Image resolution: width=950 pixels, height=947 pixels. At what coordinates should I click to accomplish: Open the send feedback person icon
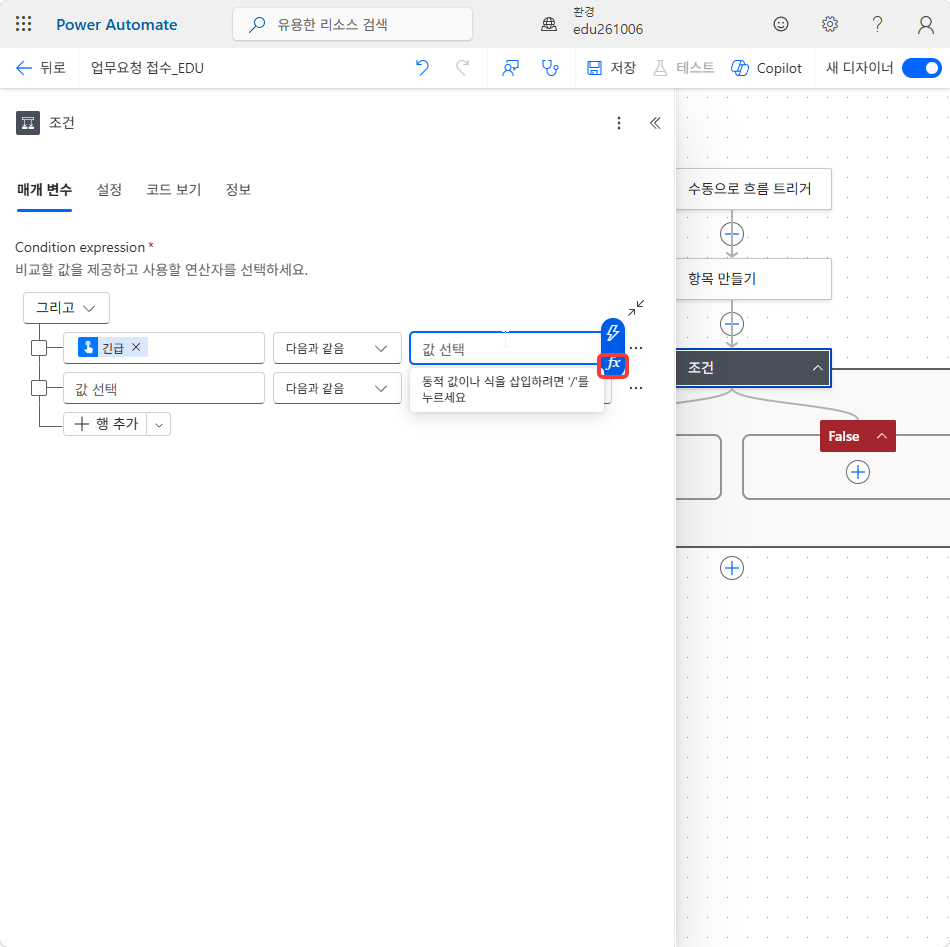510,68
